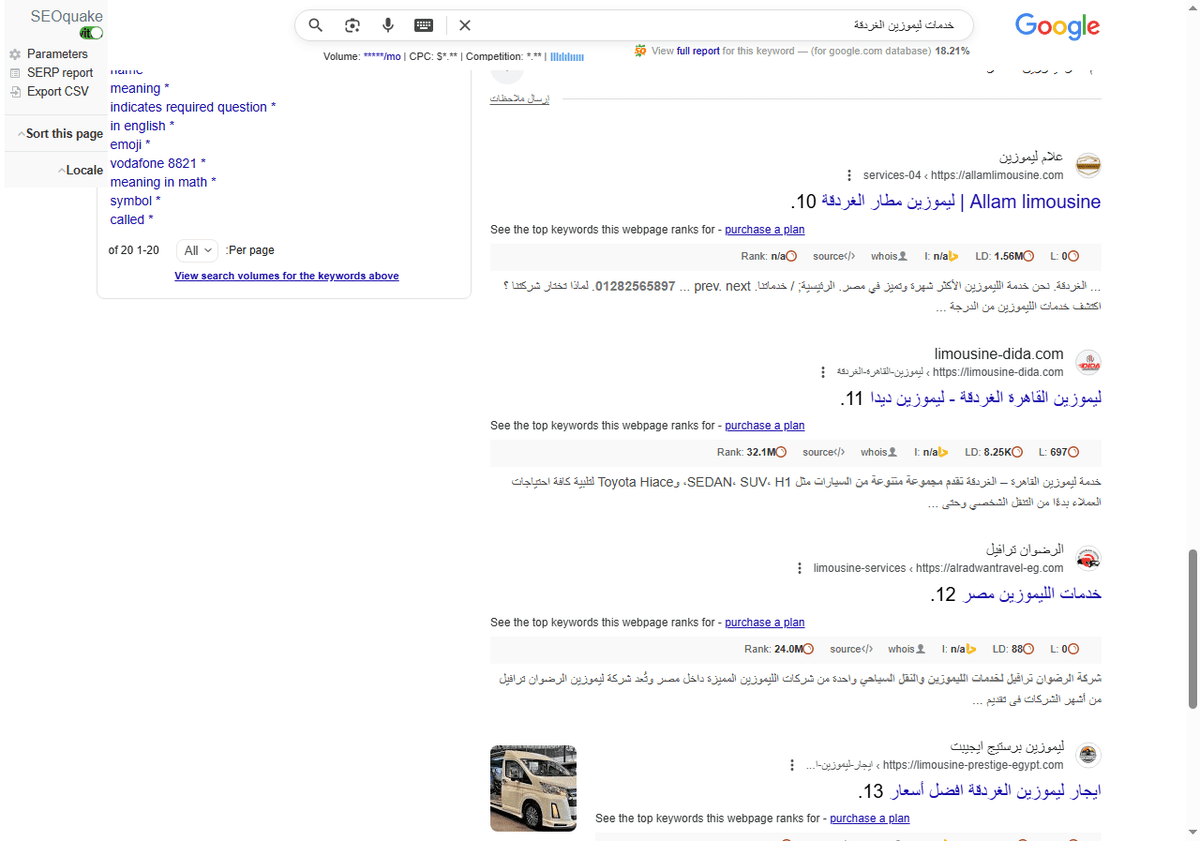Click the source code icon for limousine-dida.com result

(822, 451)
